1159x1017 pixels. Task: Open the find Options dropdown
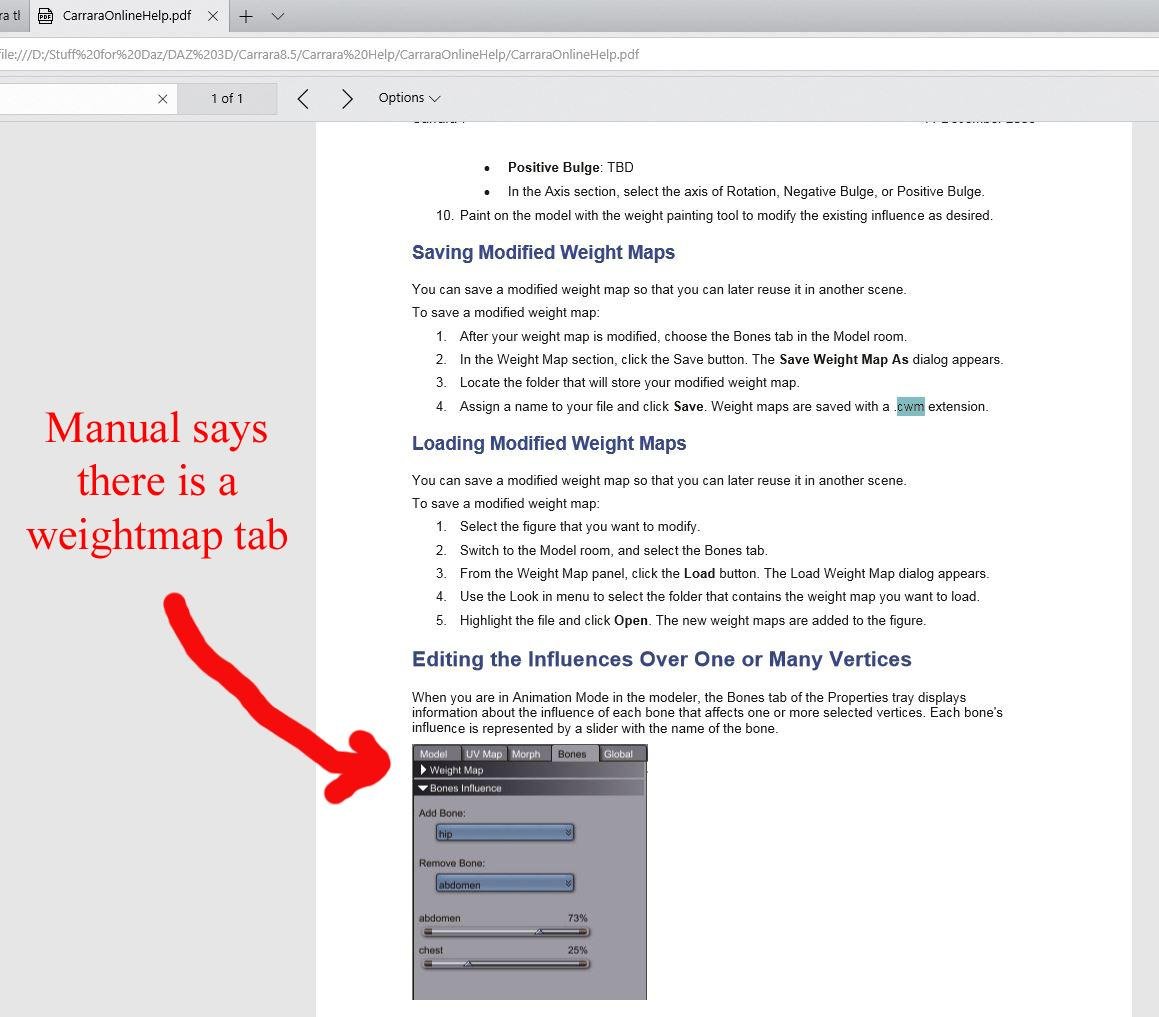coord(409,98)
